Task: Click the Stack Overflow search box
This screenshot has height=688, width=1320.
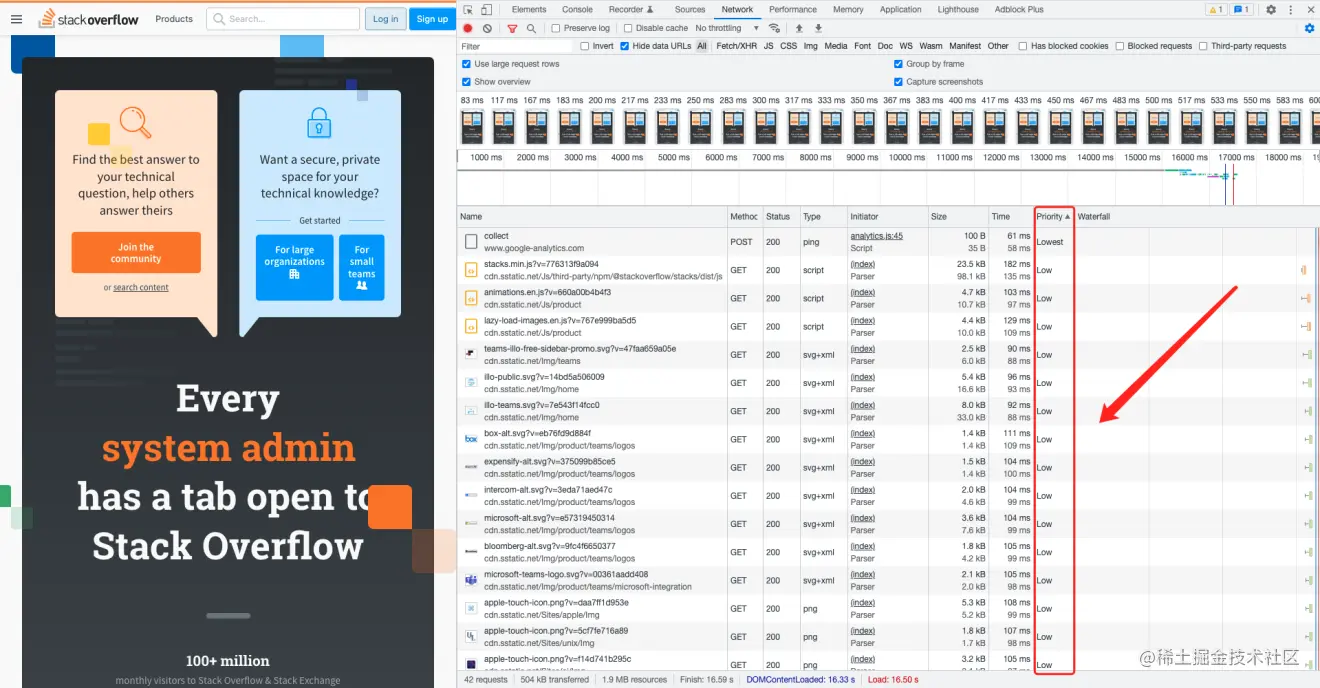Action: (x=283, y=19)
